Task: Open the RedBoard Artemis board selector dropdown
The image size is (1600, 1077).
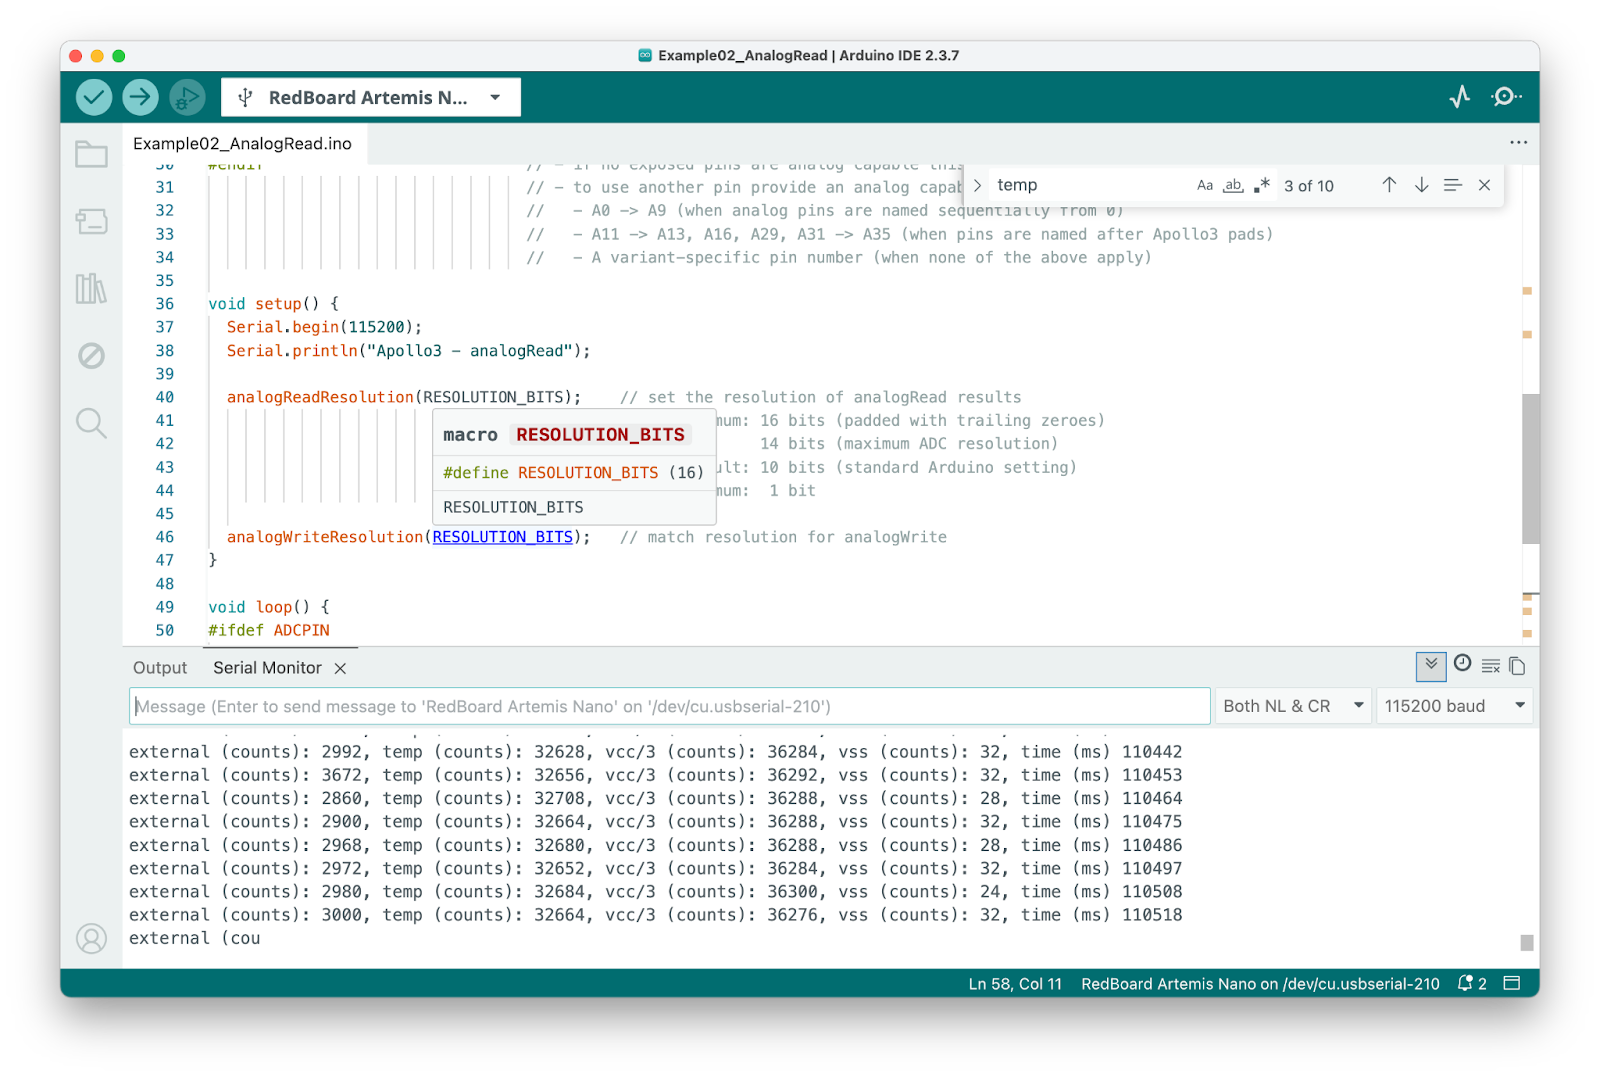Action: pyautogui.click(x=370, y=97)
